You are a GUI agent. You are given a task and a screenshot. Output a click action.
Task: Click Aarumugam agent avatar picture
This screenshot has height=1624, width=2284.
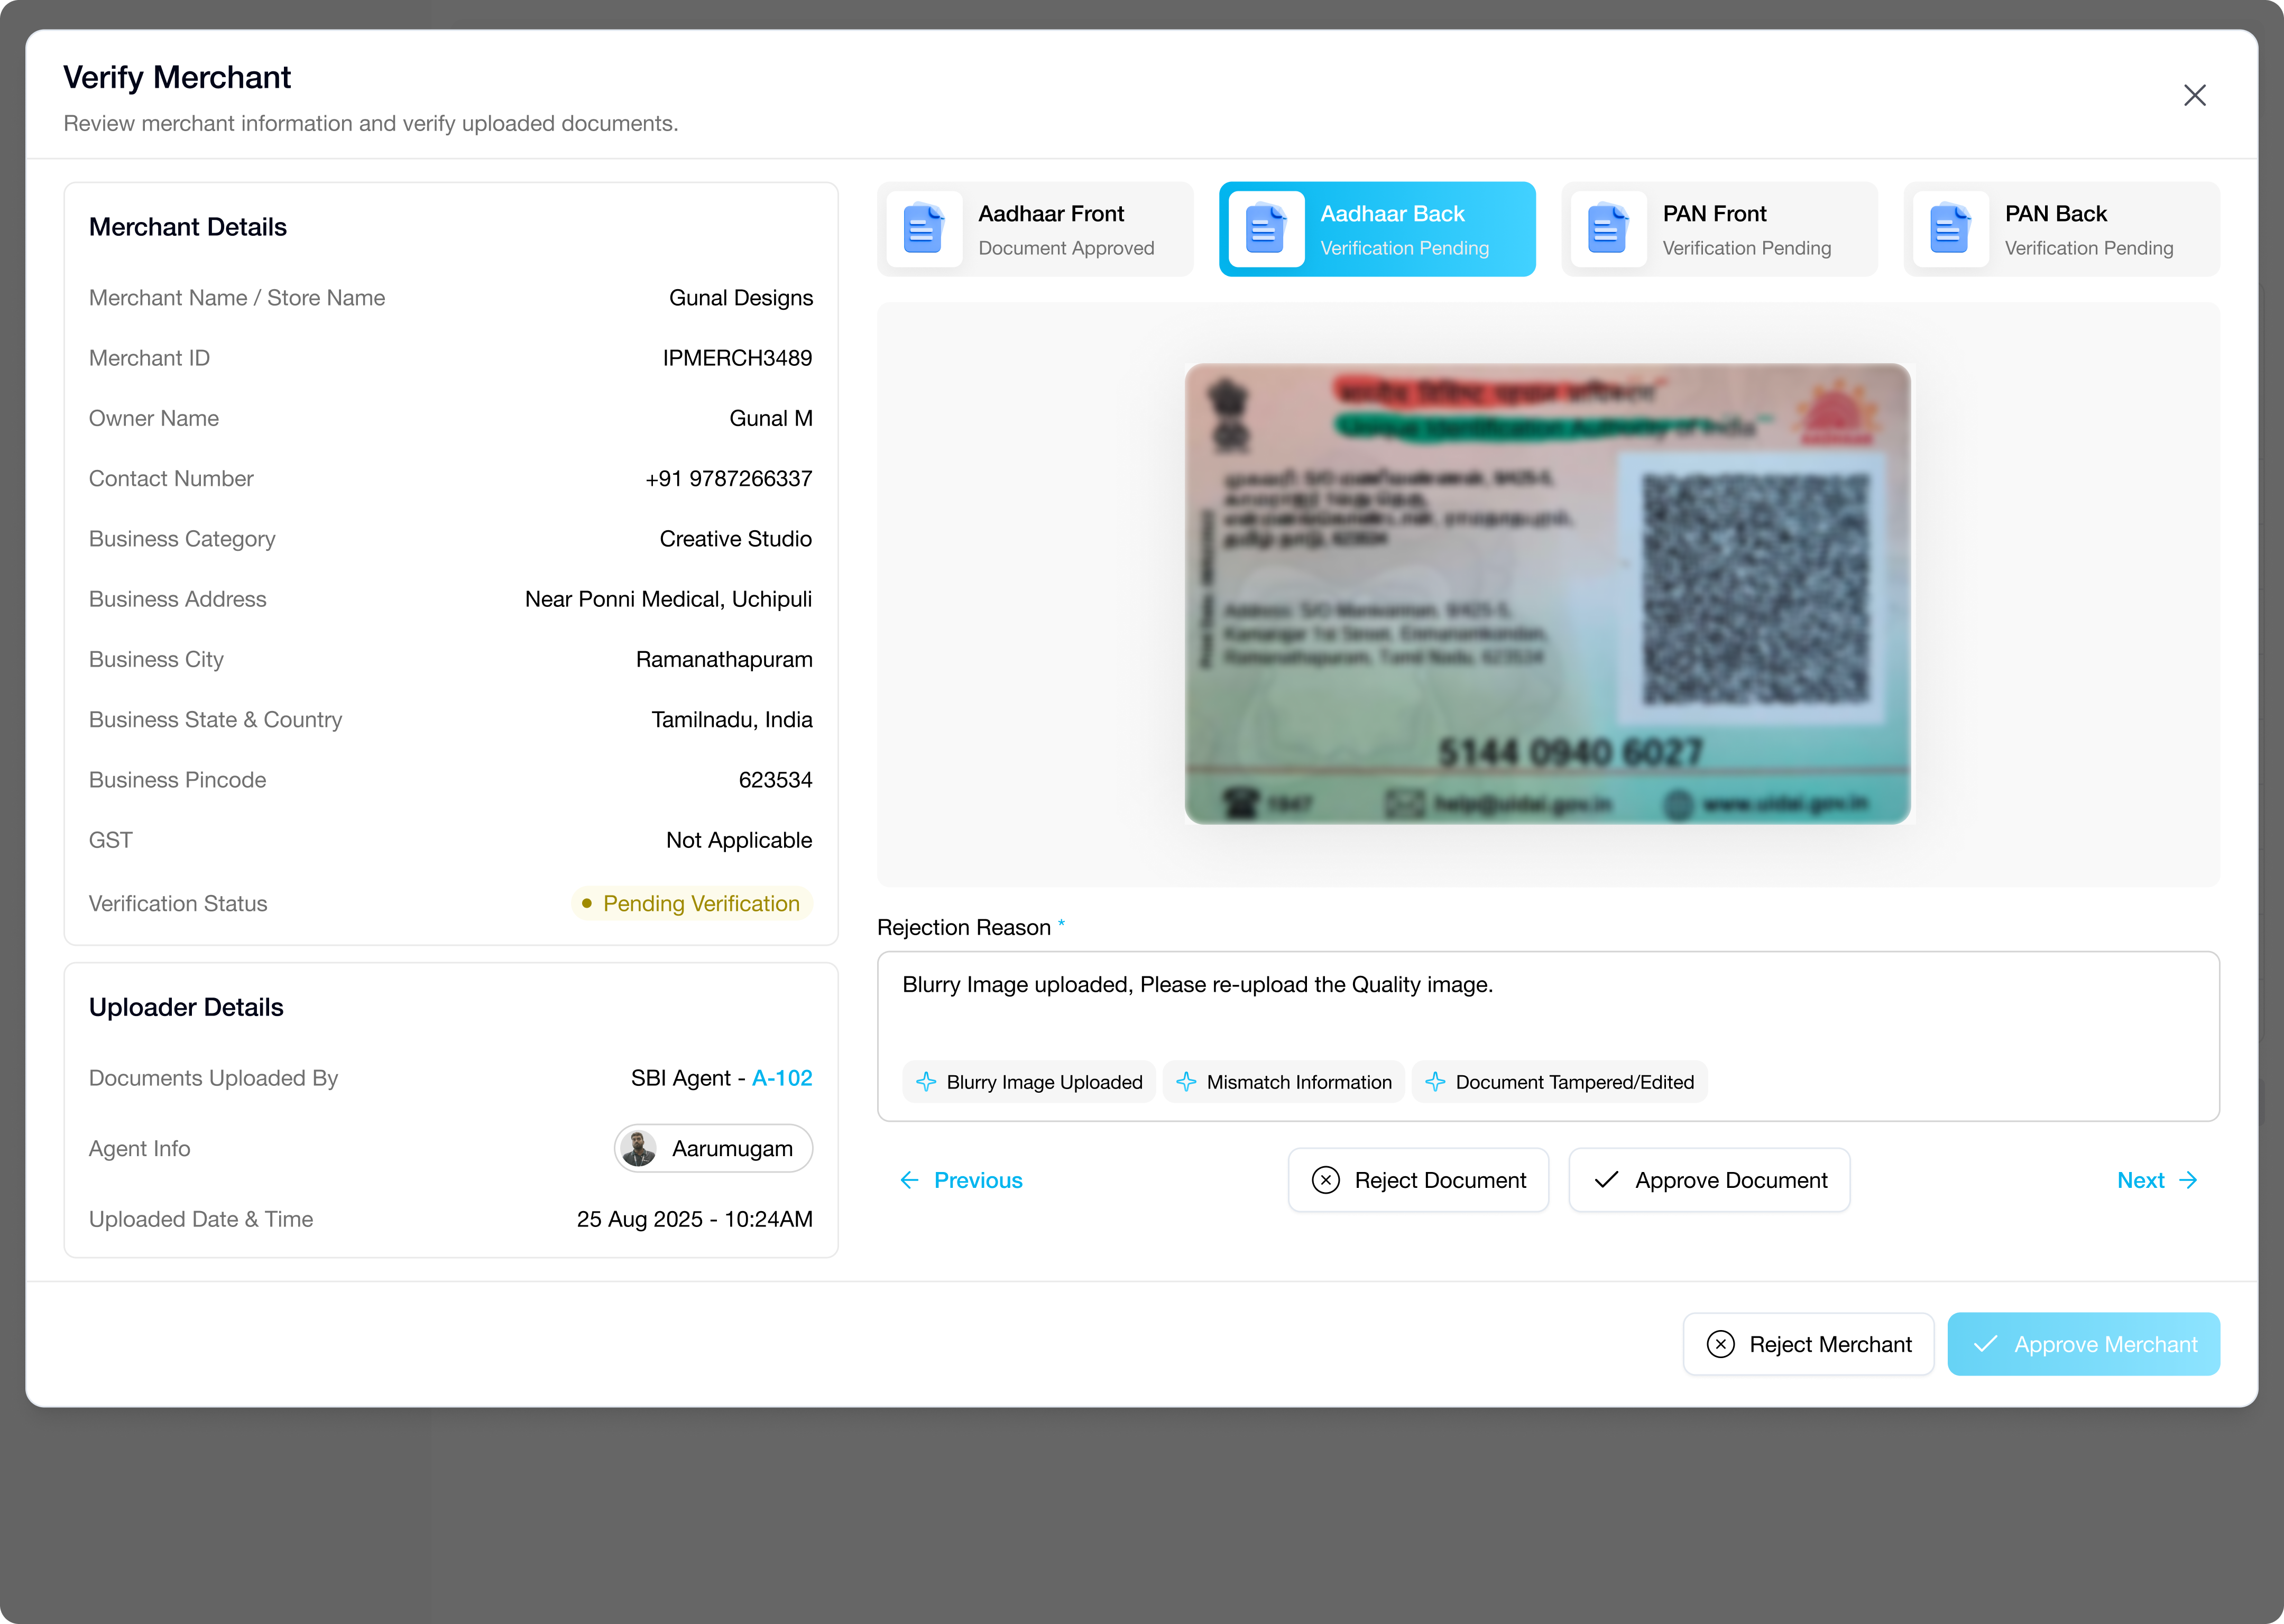[x=639, y=1148]
